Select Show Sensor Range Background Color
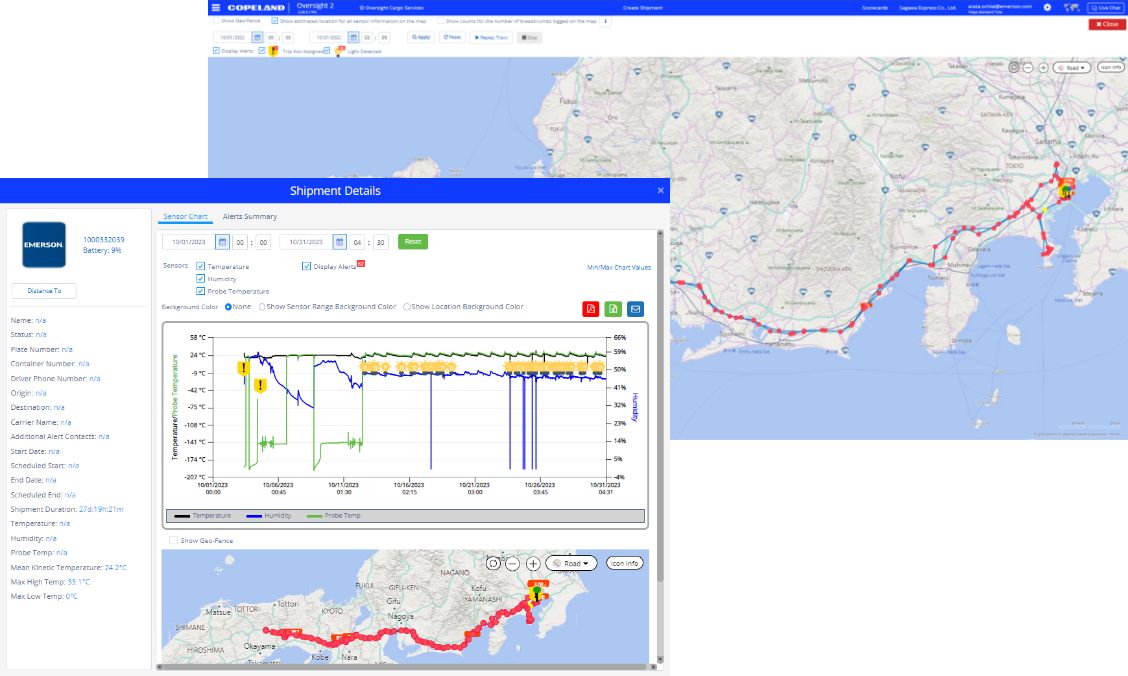Viewport: 1128px width, 676px height. 263,307
